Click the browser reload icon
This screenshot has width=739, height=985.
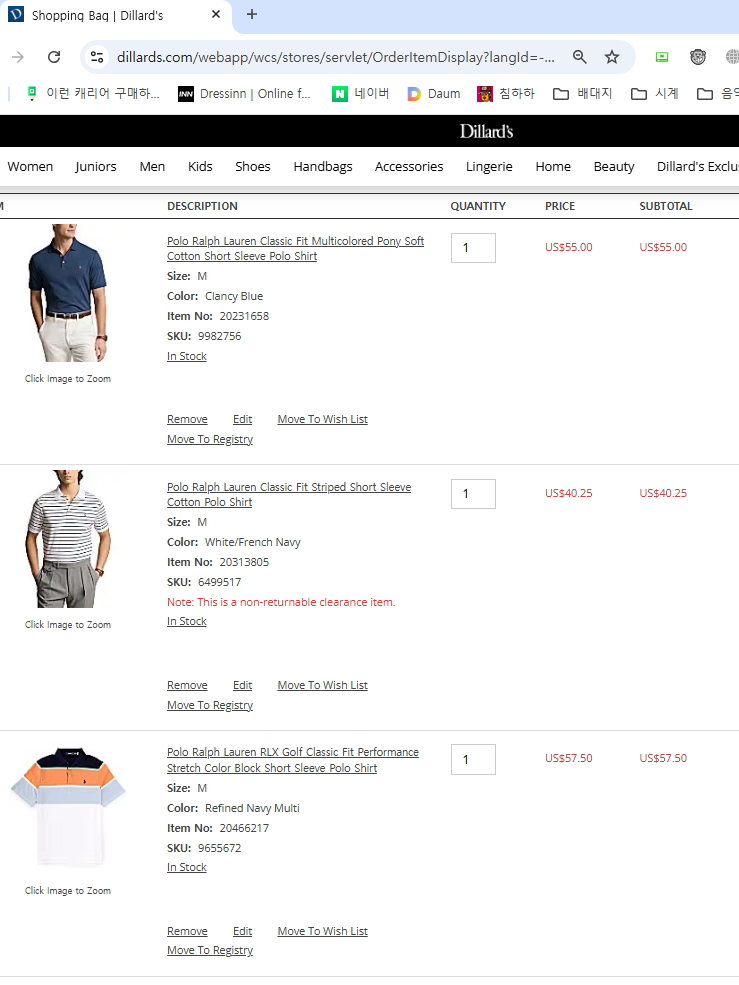54,57
